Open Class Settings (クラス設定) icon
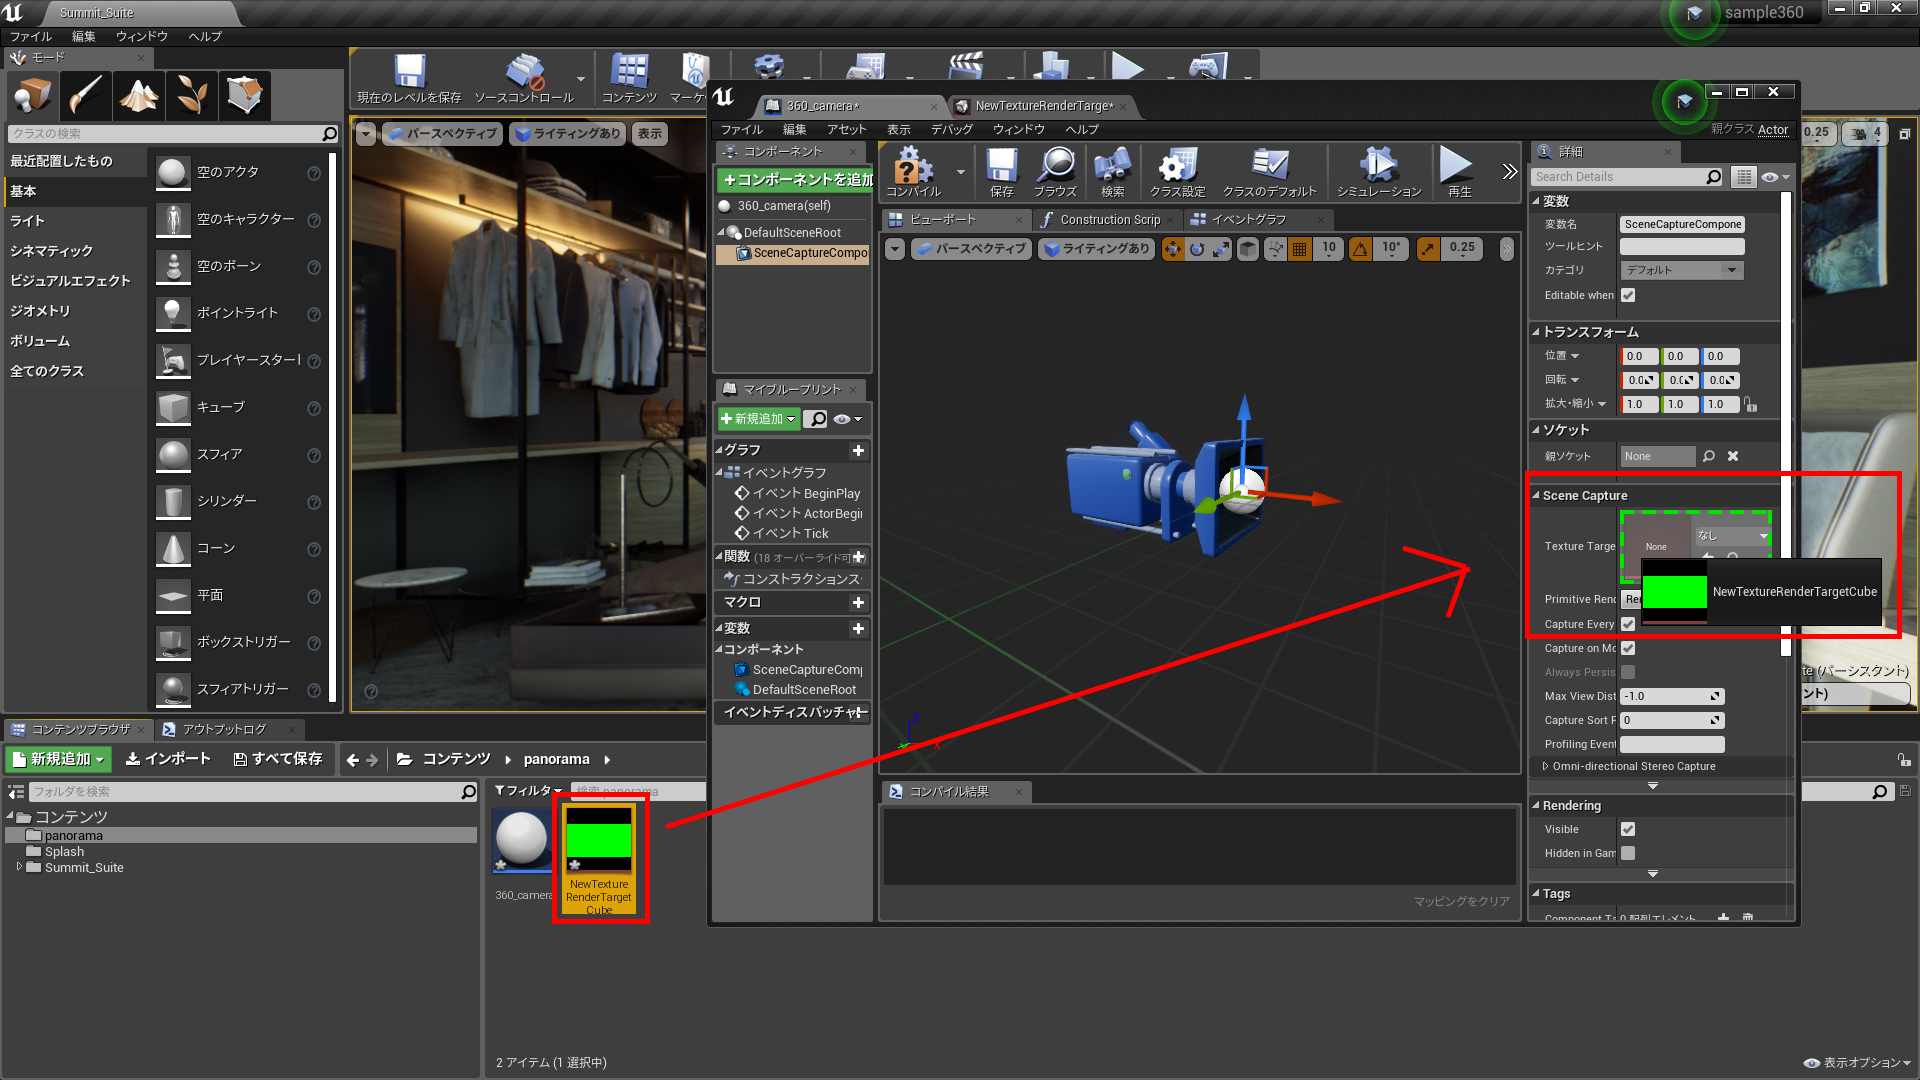The height and width of the screenshot is (1080, 1920). (1177, 171)
